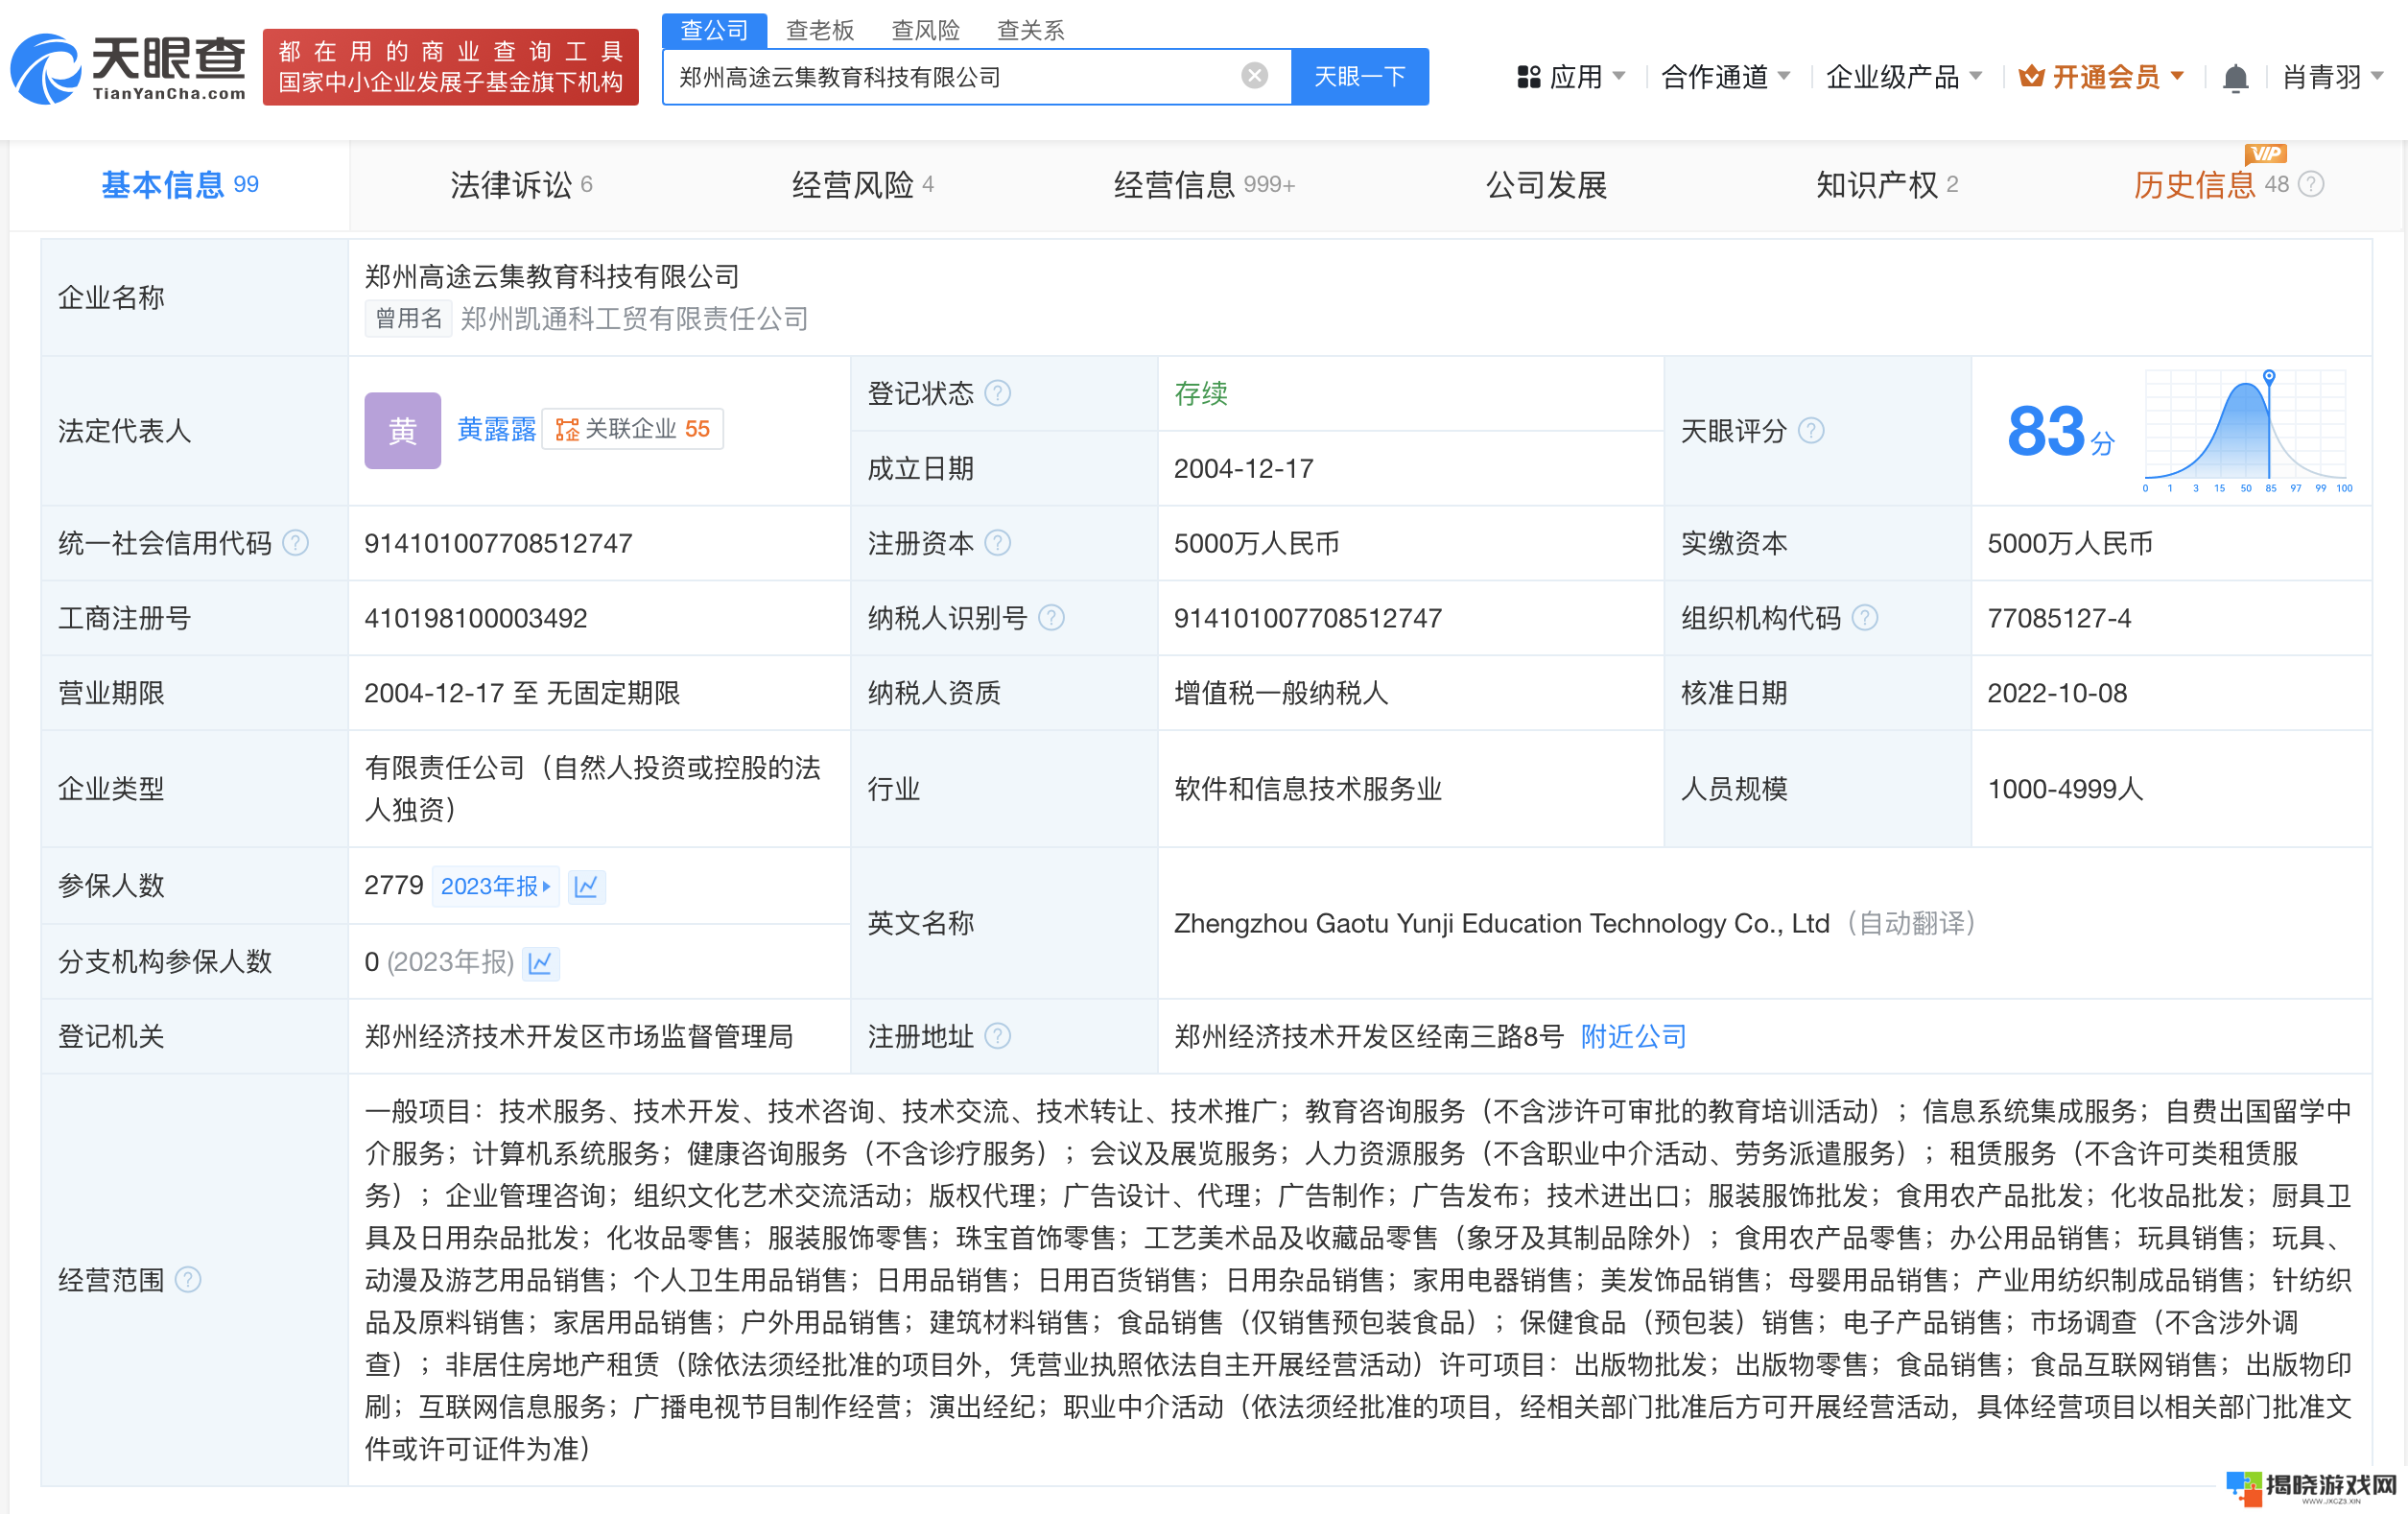Click 增值税一般纳税人 value
The height and width of the screenshot is (1514, 2408).
tap(1281, 693)
